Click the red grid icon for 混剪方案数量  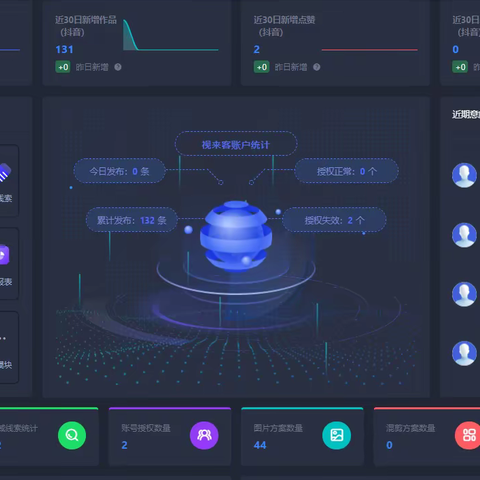[x=468, y=435]
